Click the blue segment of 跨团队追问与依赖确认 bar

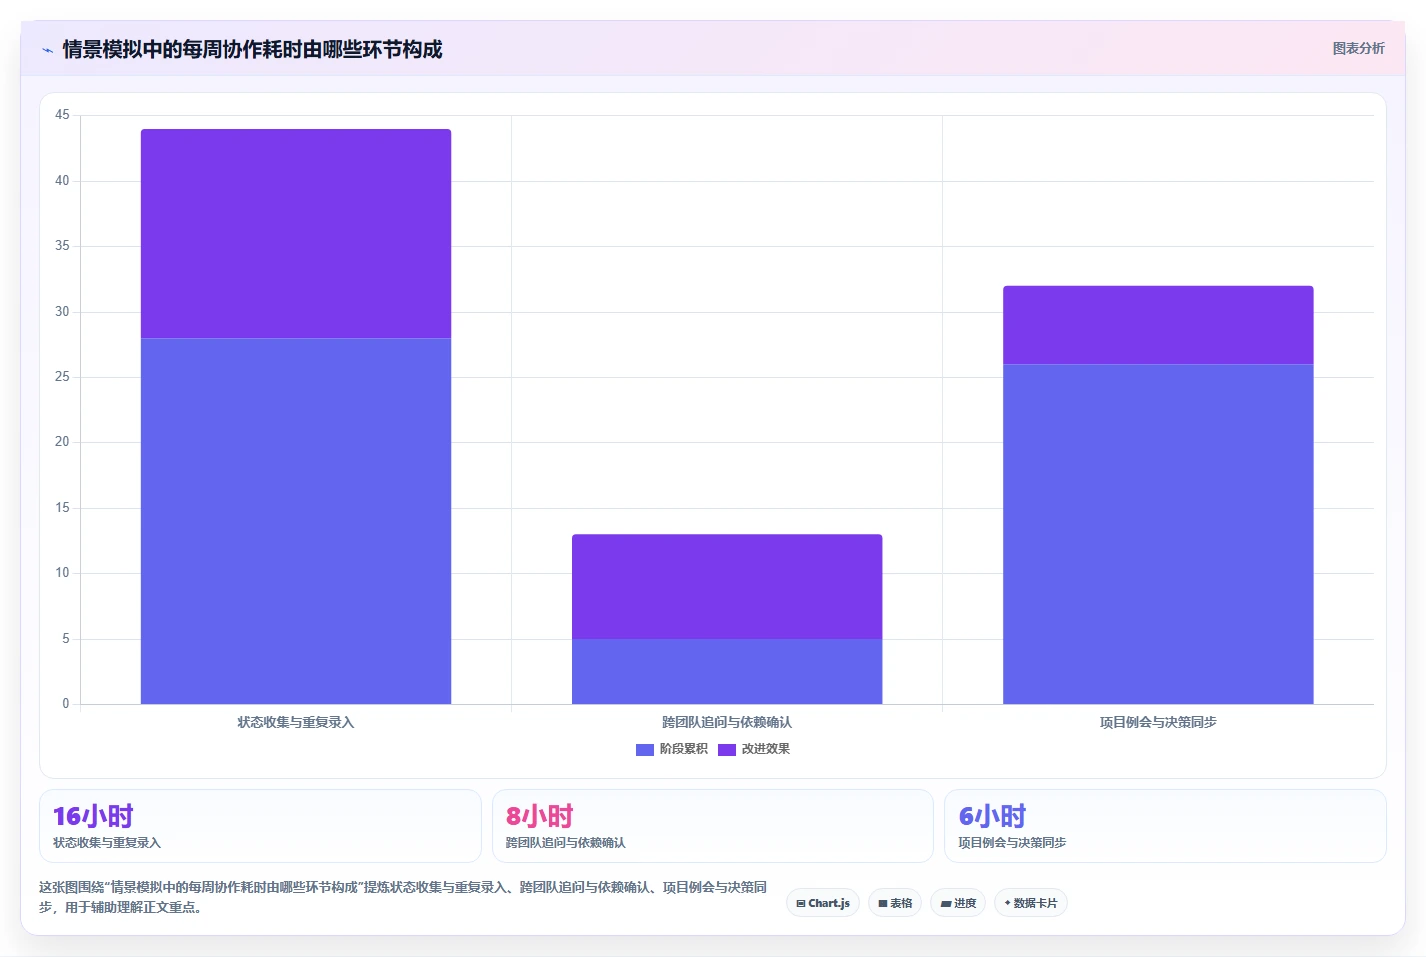click(x=727, y=671)
